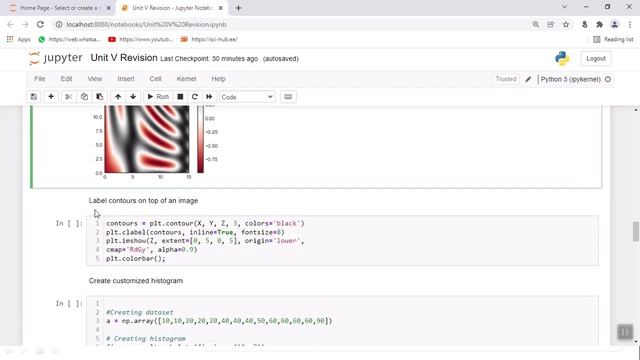Open the Chrome three-dot menu
640x360 pixels.
(x=630, y=24)
